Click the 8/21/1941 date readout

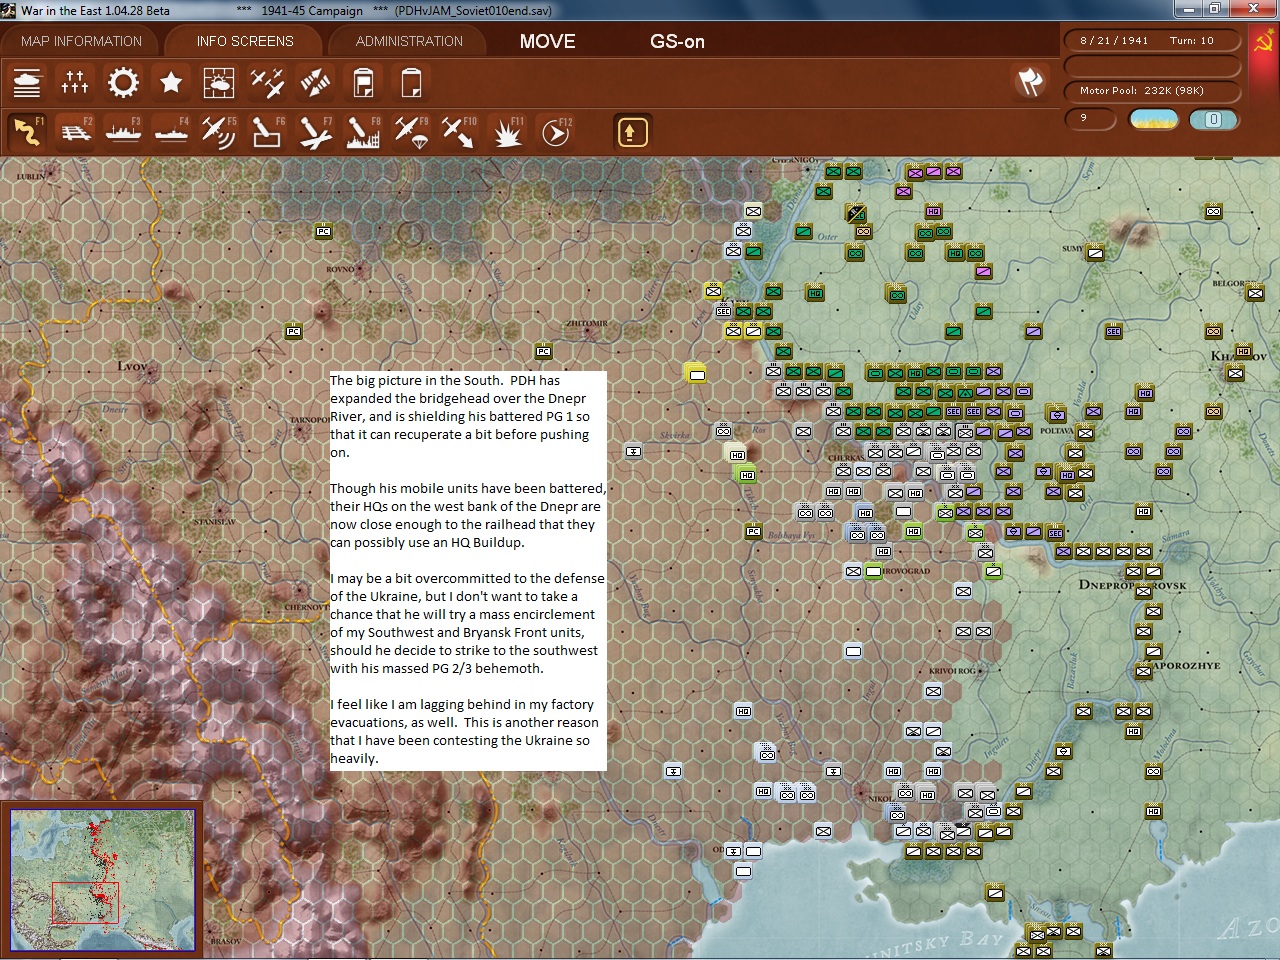(x=1114, y=41)
